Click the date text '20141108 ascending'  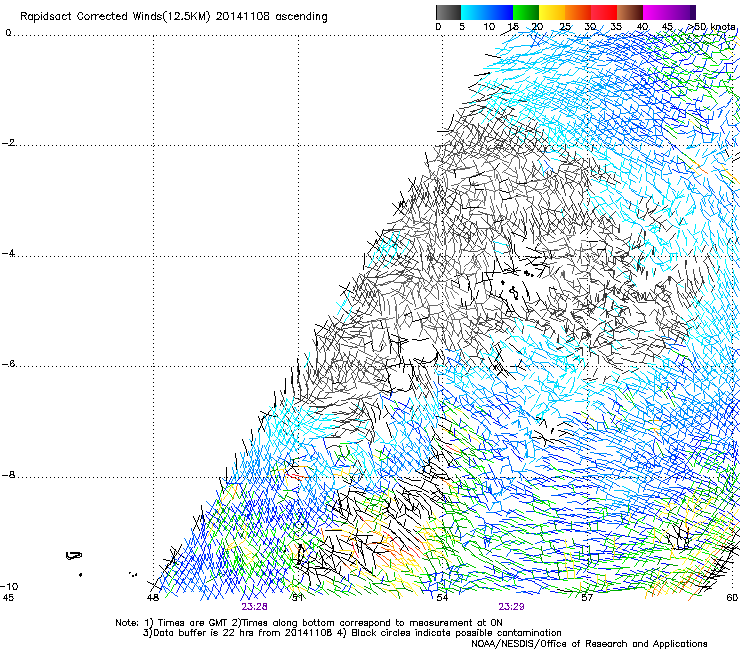tap(271, 17)
